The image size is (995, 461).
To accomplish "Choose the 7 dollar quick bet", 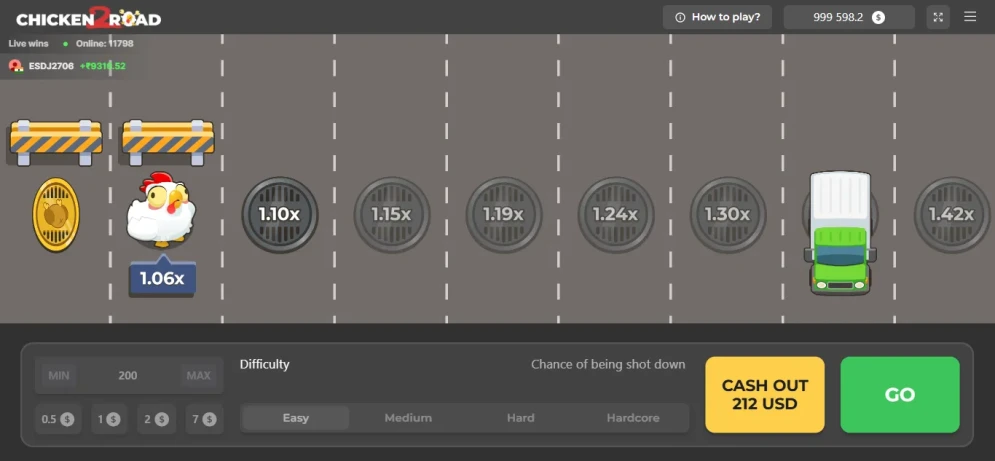I will [x=204, y=419].
